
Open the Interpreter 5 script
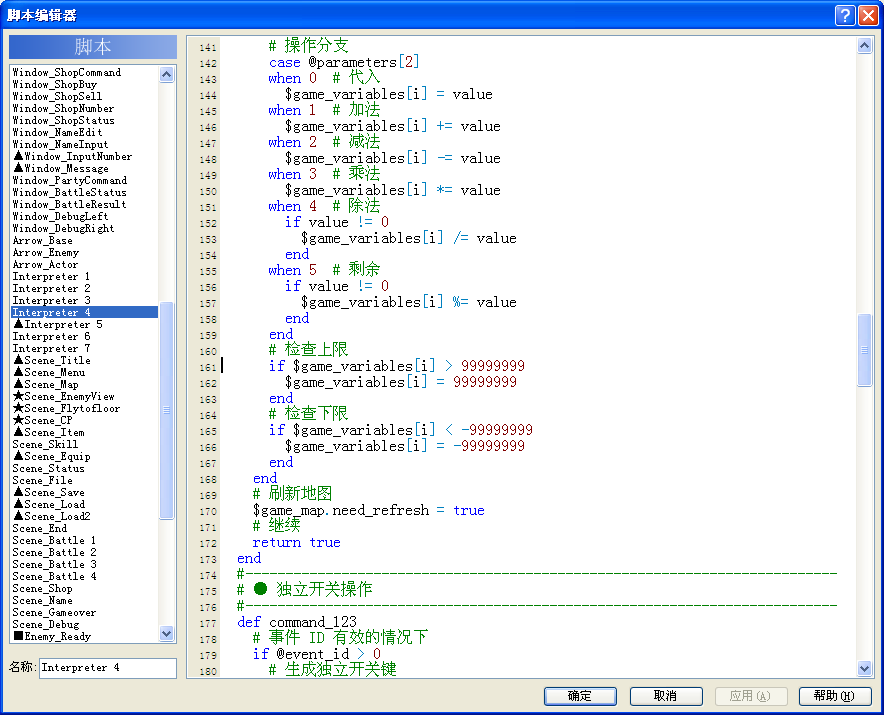pyautogui.click(x=85, y=324)
